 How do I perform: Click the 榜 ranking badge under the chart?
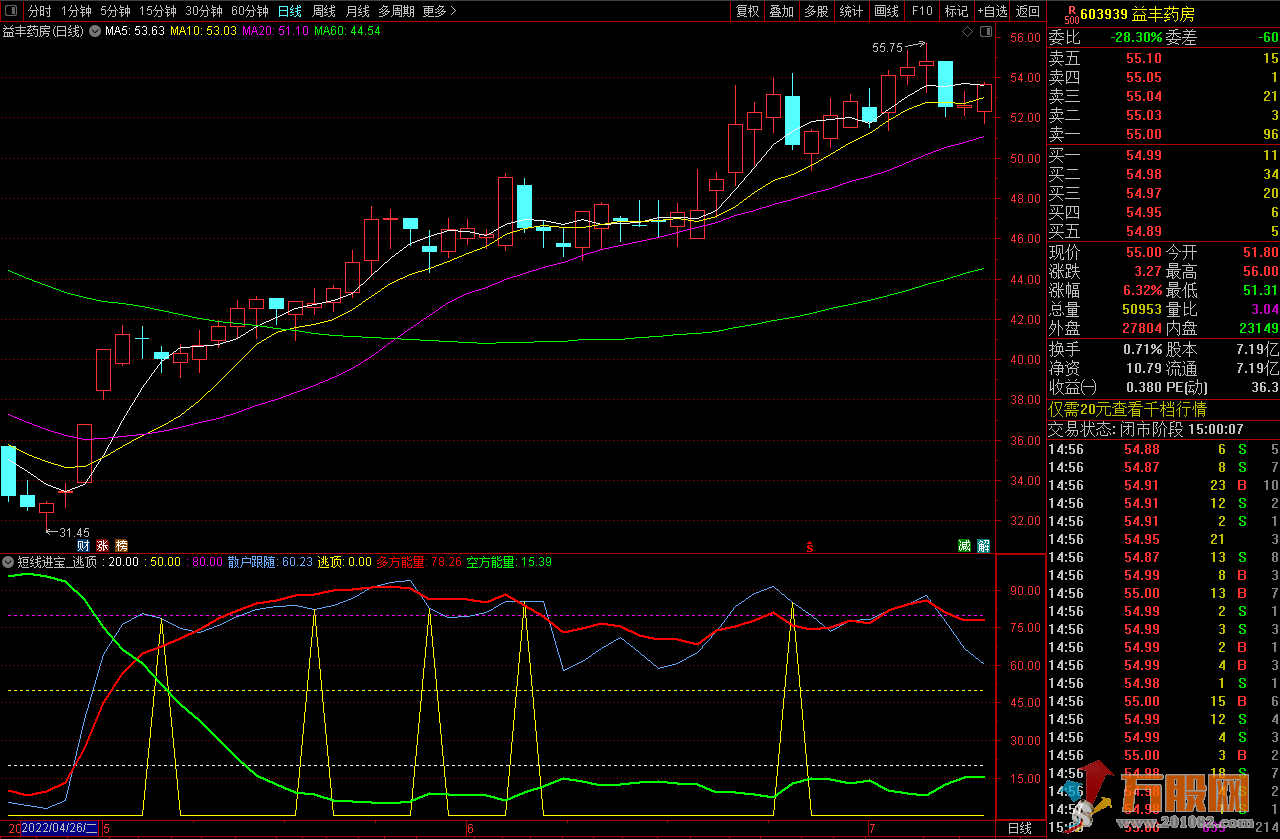pos(121,545)
